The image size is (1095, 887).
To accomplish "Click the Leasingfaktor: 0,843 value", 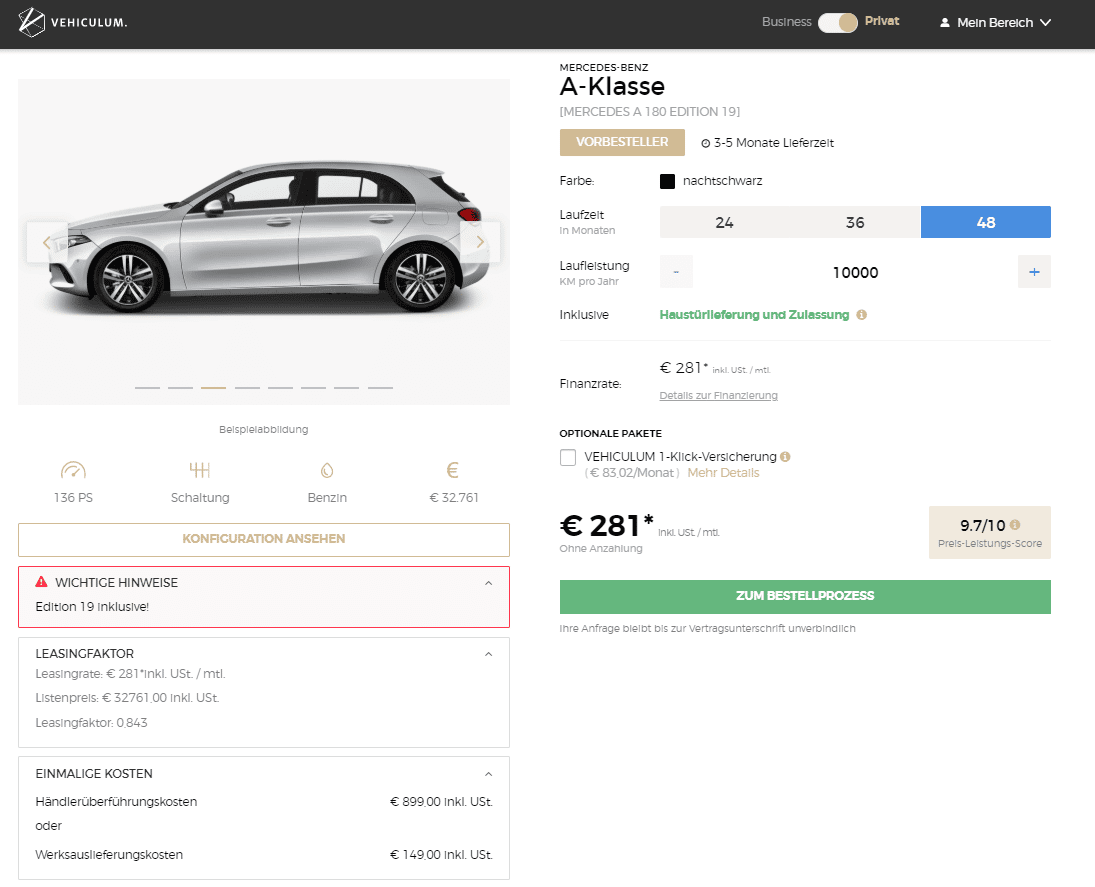I will pyautogui.click(x=91, y=723).
